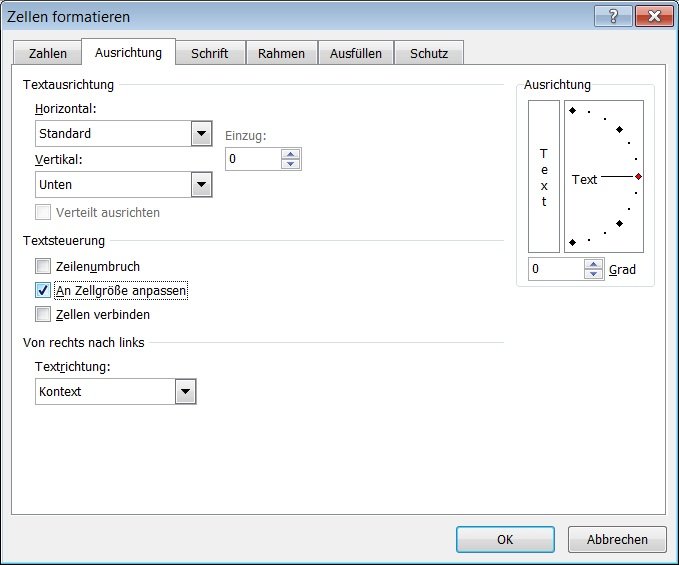Decrease the Einzug indent spinner value
Viewport: 679px width, 565px height.
[x=291, y=164]
